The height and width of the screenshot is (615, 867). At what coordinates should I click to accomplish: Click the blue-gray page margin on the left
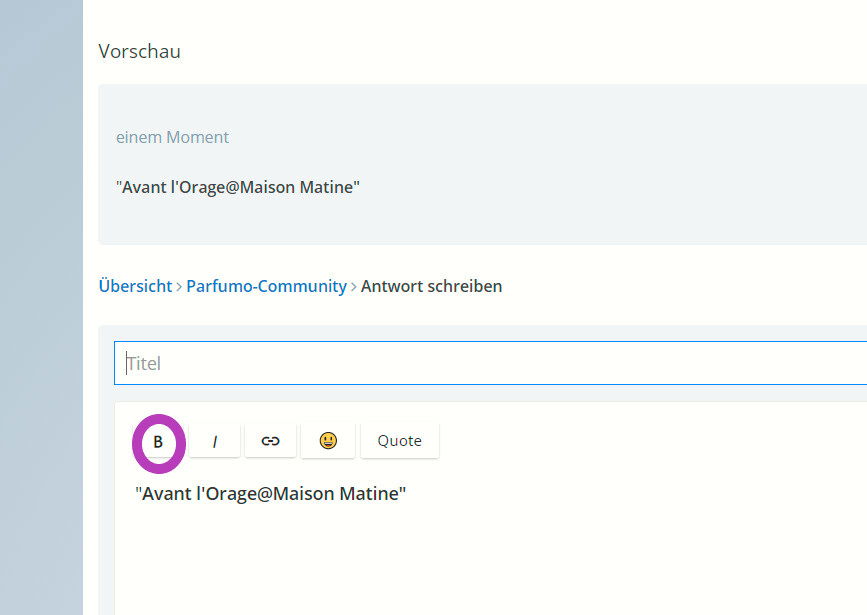pos(41,308)
